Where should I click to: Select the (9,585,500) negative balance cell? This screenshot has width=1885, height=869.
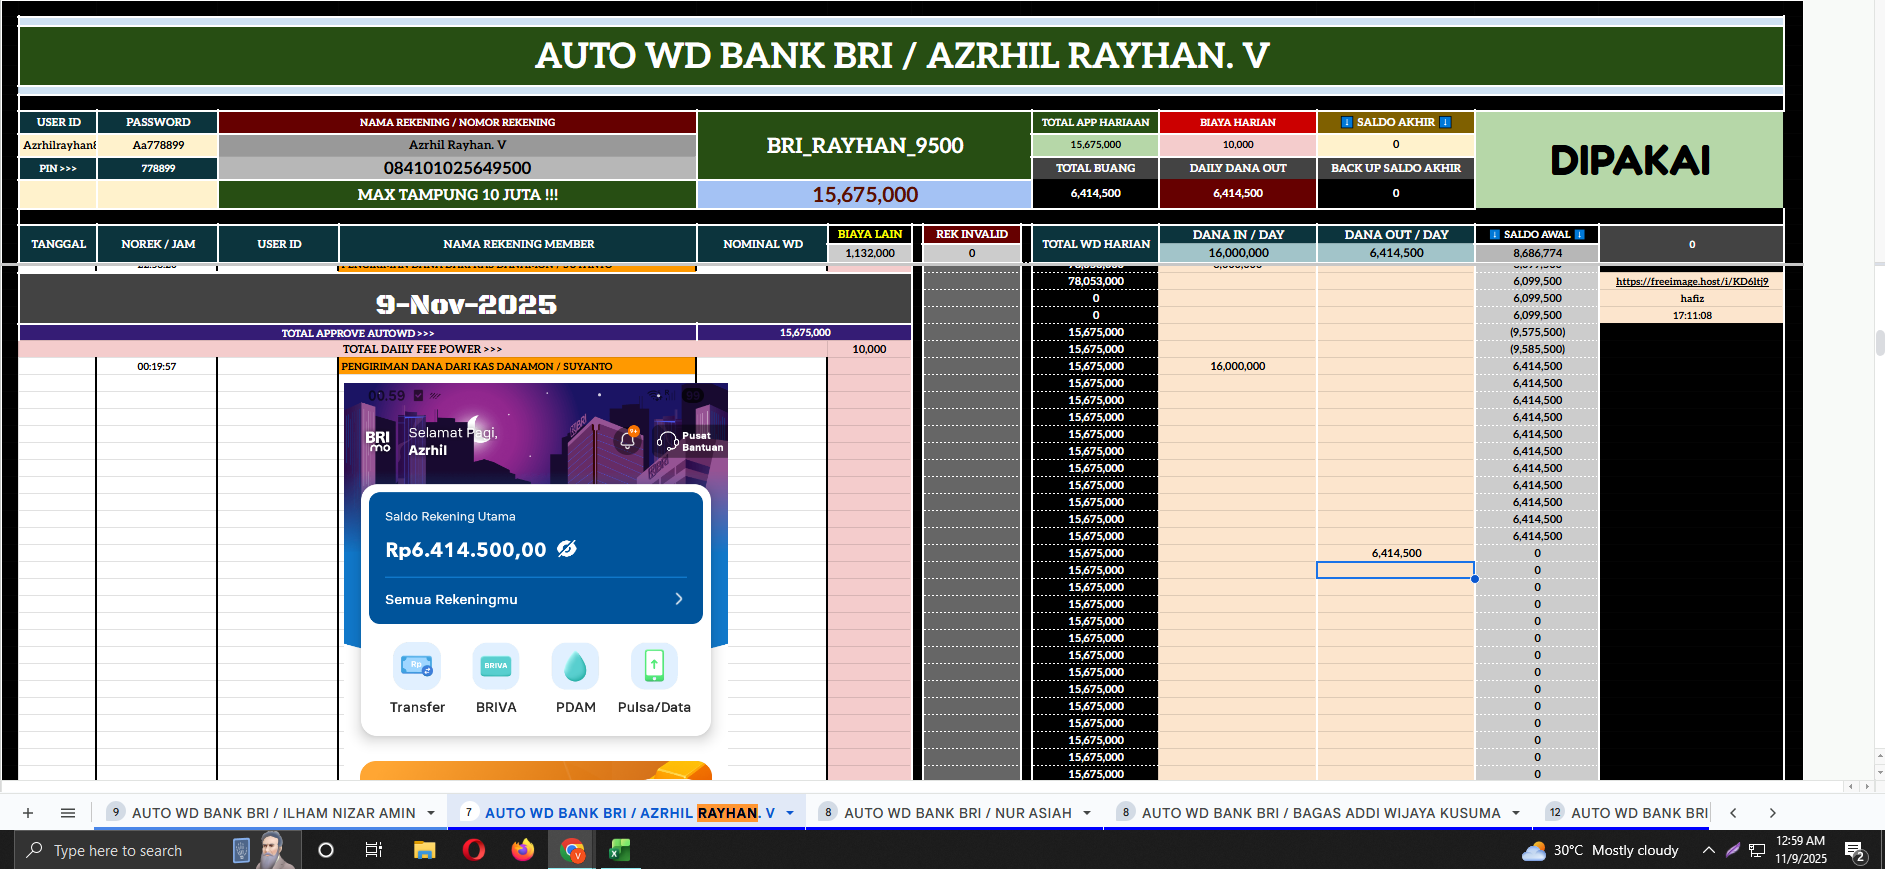(1537, 349)
